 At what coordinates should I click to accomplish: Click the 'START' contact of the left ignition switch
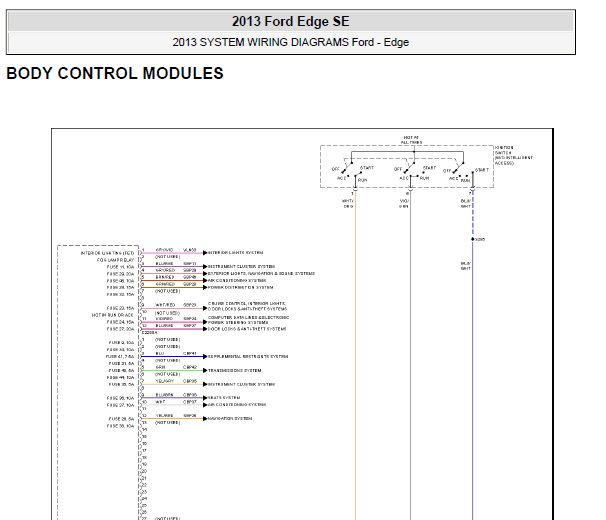367,168
